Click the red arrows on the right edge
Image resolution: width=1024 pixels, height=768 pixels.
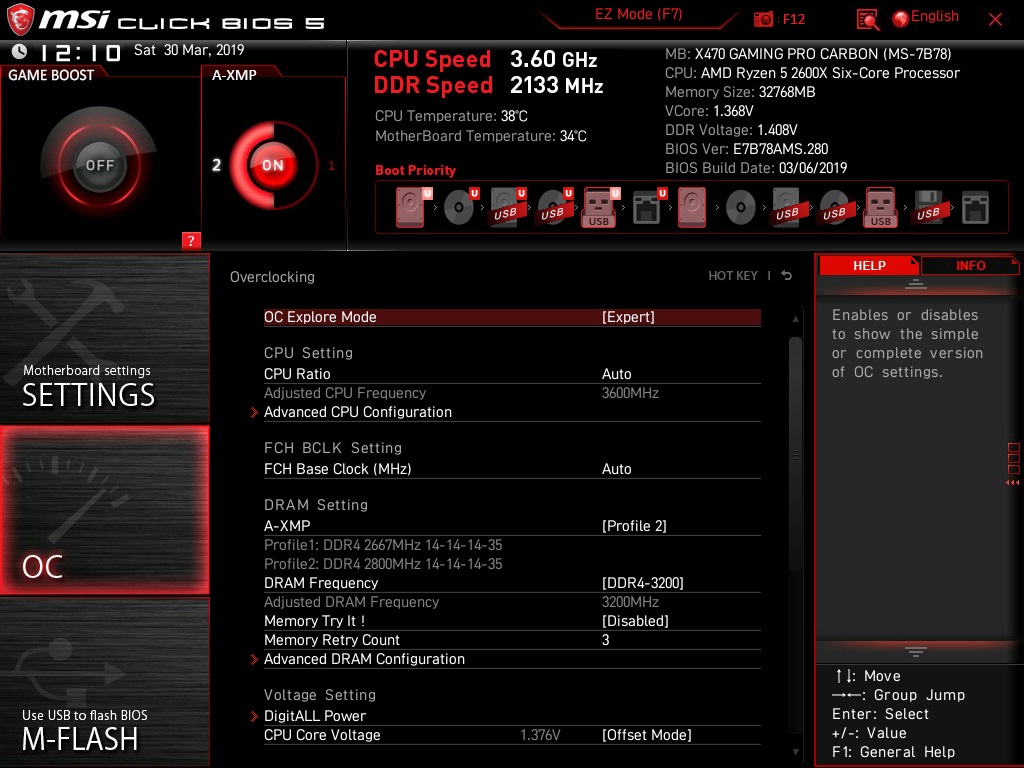point(1013,483)
